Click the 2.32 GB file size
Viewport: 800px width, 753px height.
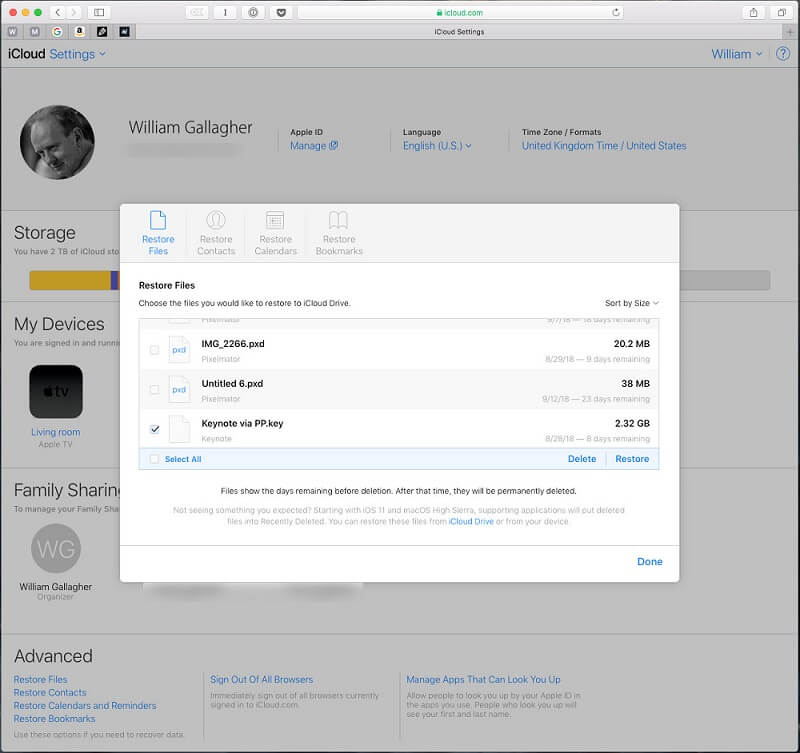[x=632, y=423]
